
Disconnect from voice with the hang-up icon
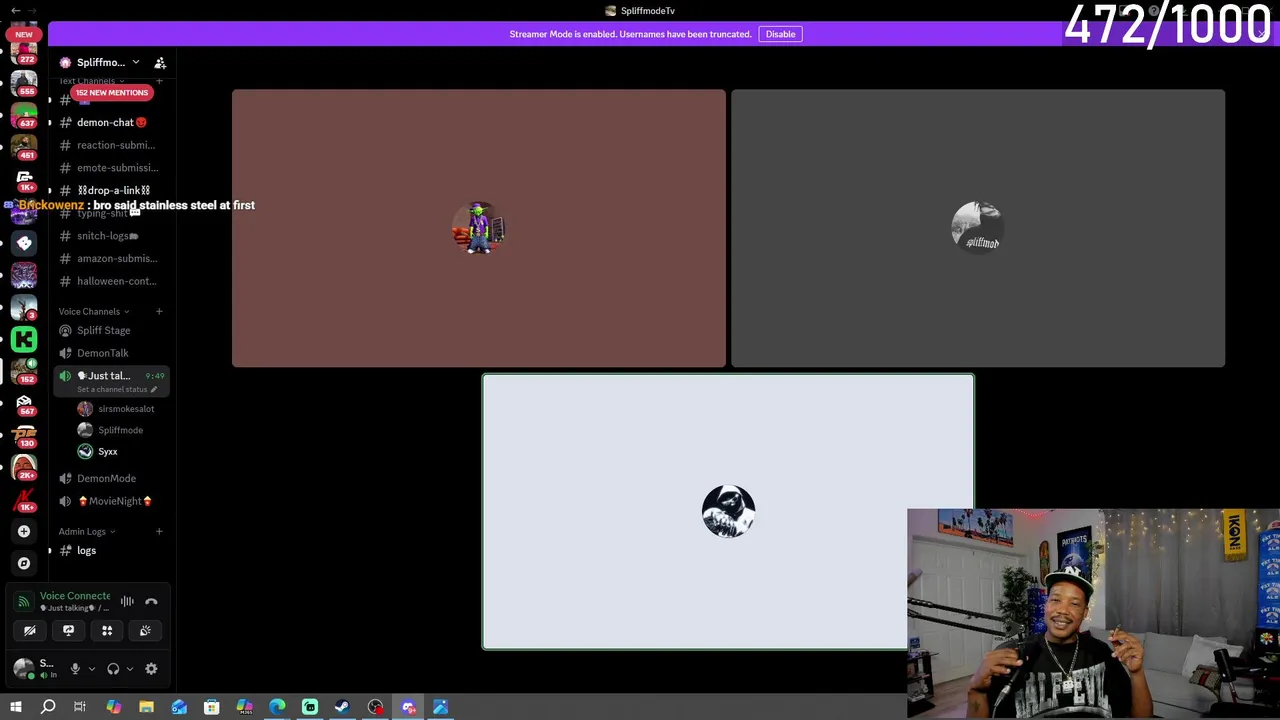click(x=151, y=602)
